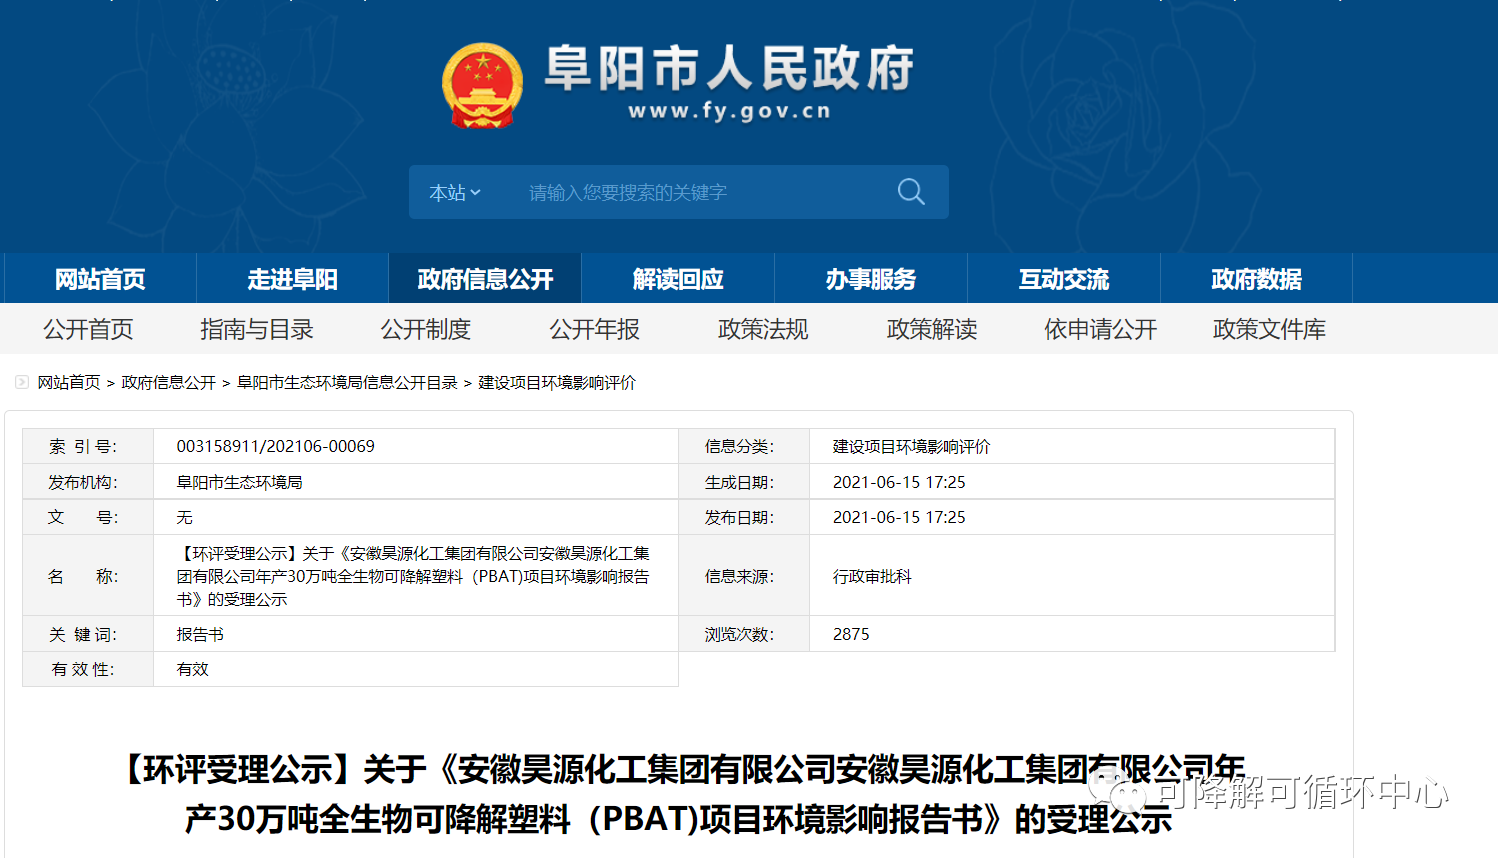The width and height of the screenshot is (1498, 858).
Task: Click the 政府信息公开 breadcrumb link
Action: pos(169,382)
